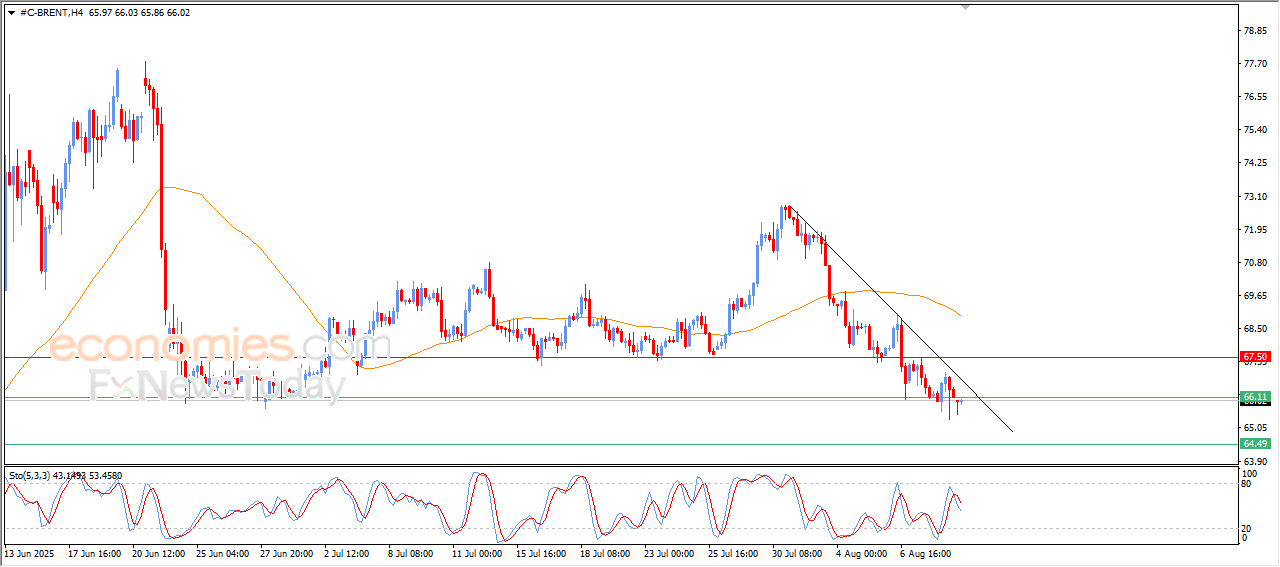Image resolution: width=1280 pixels, height=567 pixels.
Task: Click the 30 Jul 08:00 time label
Action: click(x=797, y=552)
